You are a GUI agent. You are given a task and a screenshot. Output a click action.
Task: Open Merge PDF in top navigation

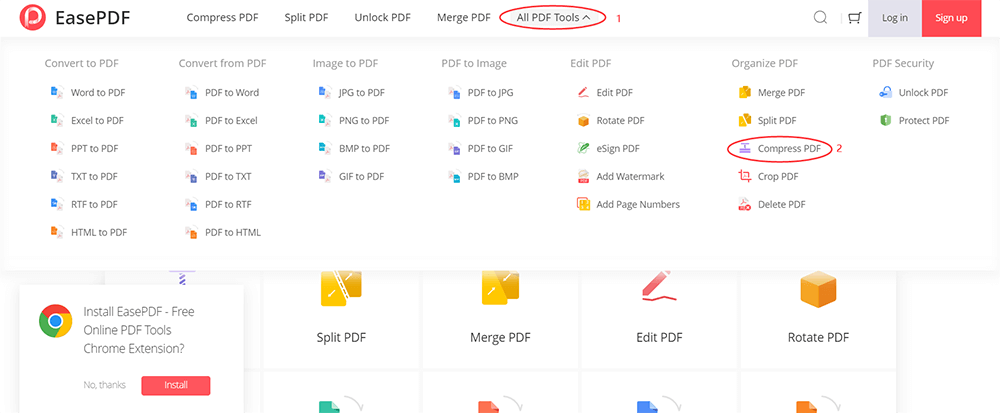(x=463, y=18)
